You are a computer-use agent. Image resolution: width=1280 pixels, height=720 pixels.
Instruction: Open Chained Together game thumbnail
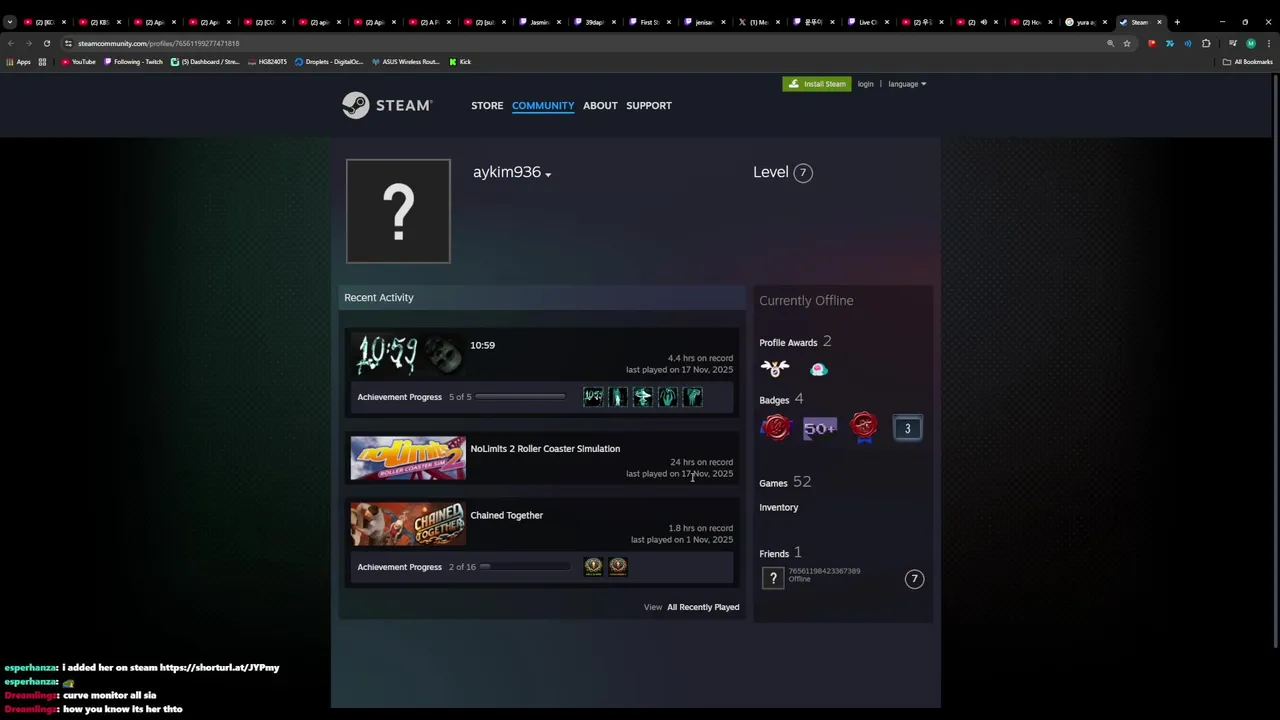coord(408,524)
